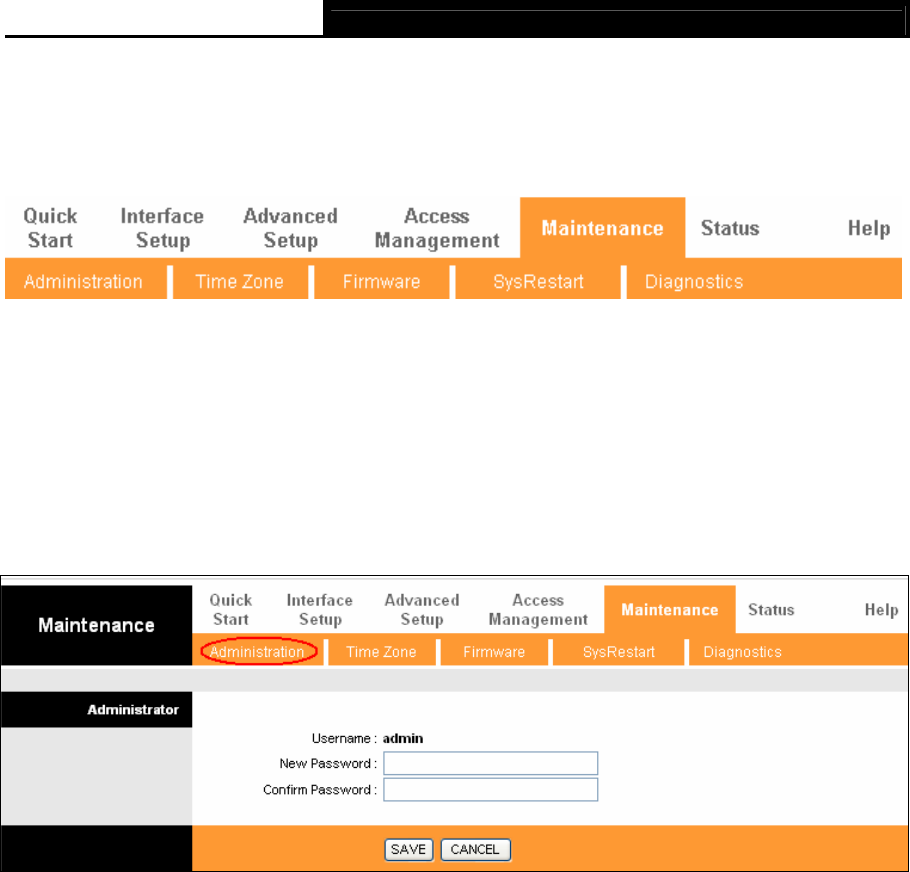Open Interface Setup on the Administrator page

pyautogui.click(x=320, y=609)
